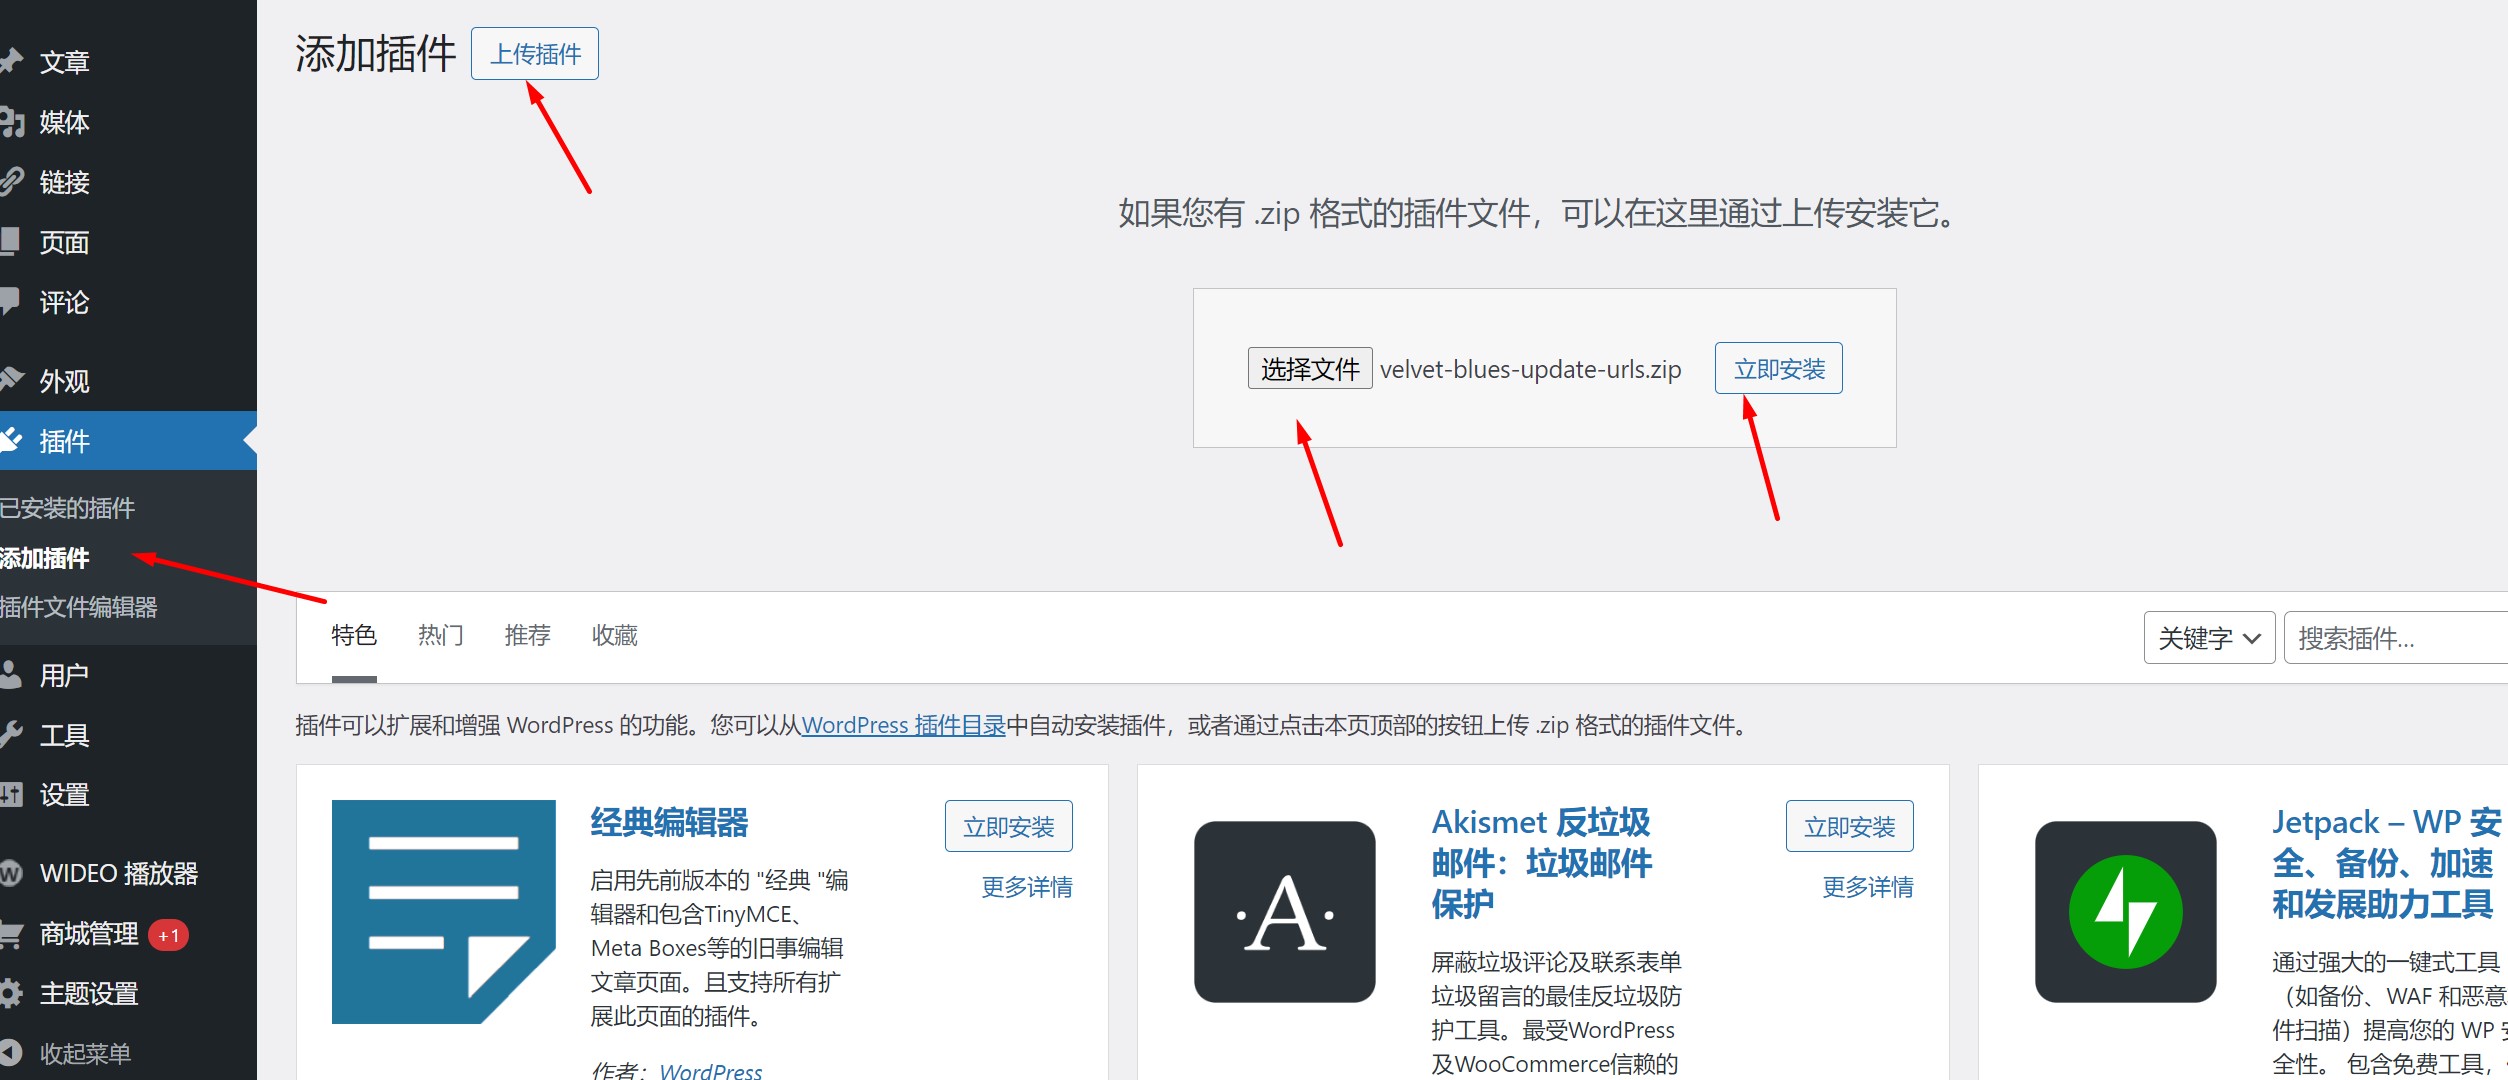Switch to the 热门 tab
Screen dimensions: 2508x1080
[x=440, y=635]
